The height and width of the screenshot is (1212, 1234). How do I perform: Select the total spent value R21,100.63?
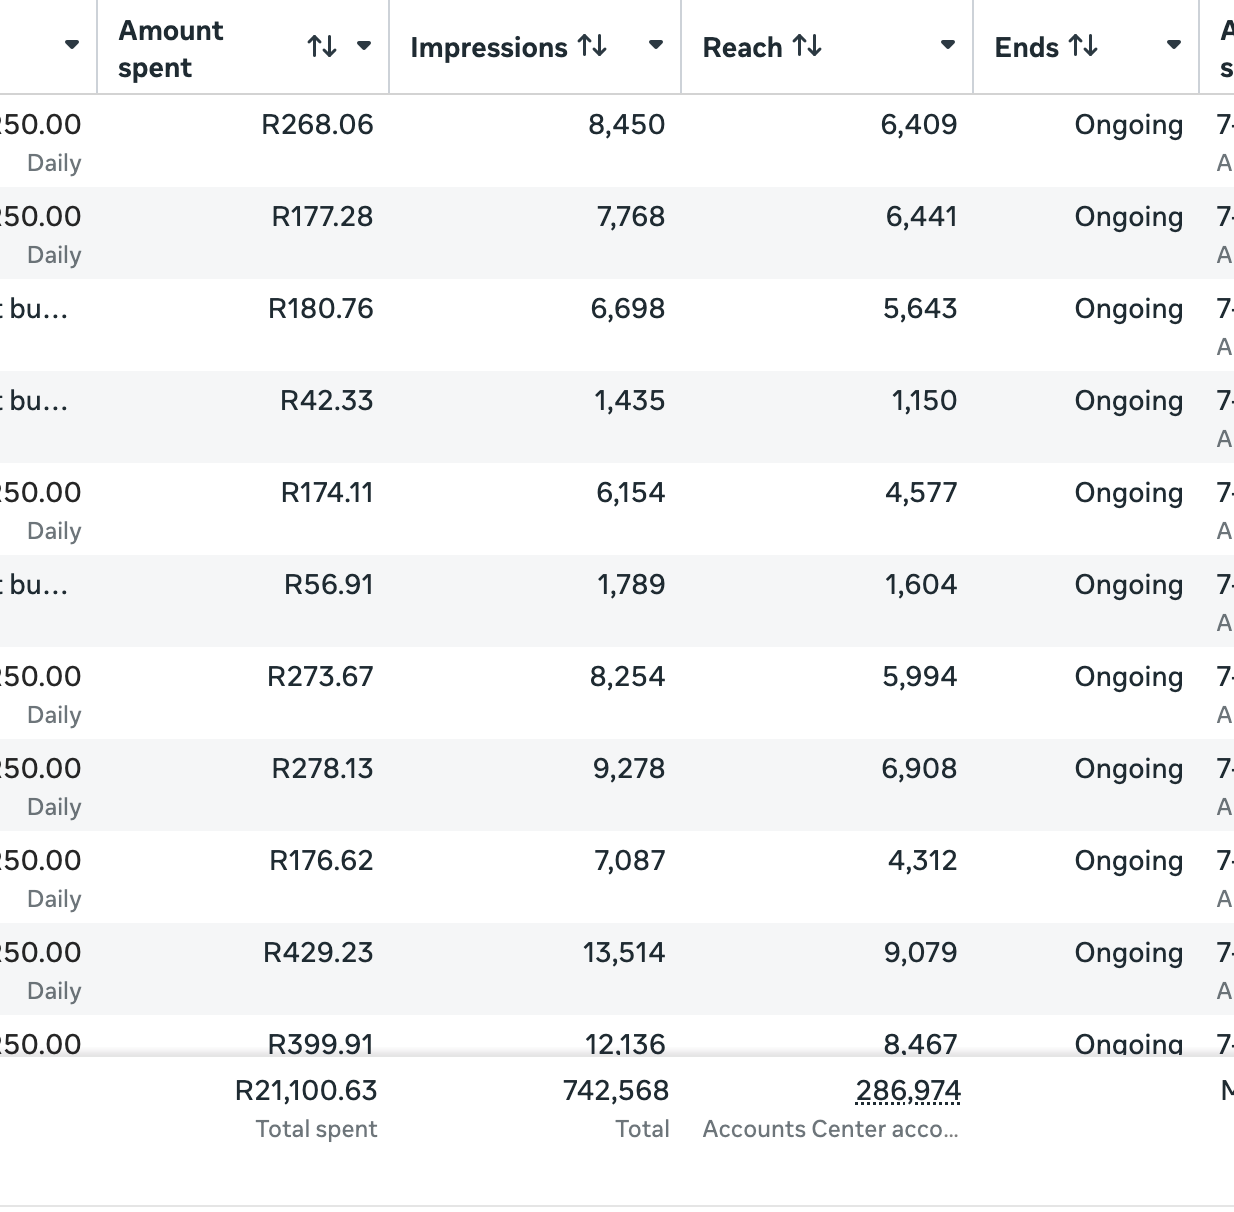[308, 1091]
